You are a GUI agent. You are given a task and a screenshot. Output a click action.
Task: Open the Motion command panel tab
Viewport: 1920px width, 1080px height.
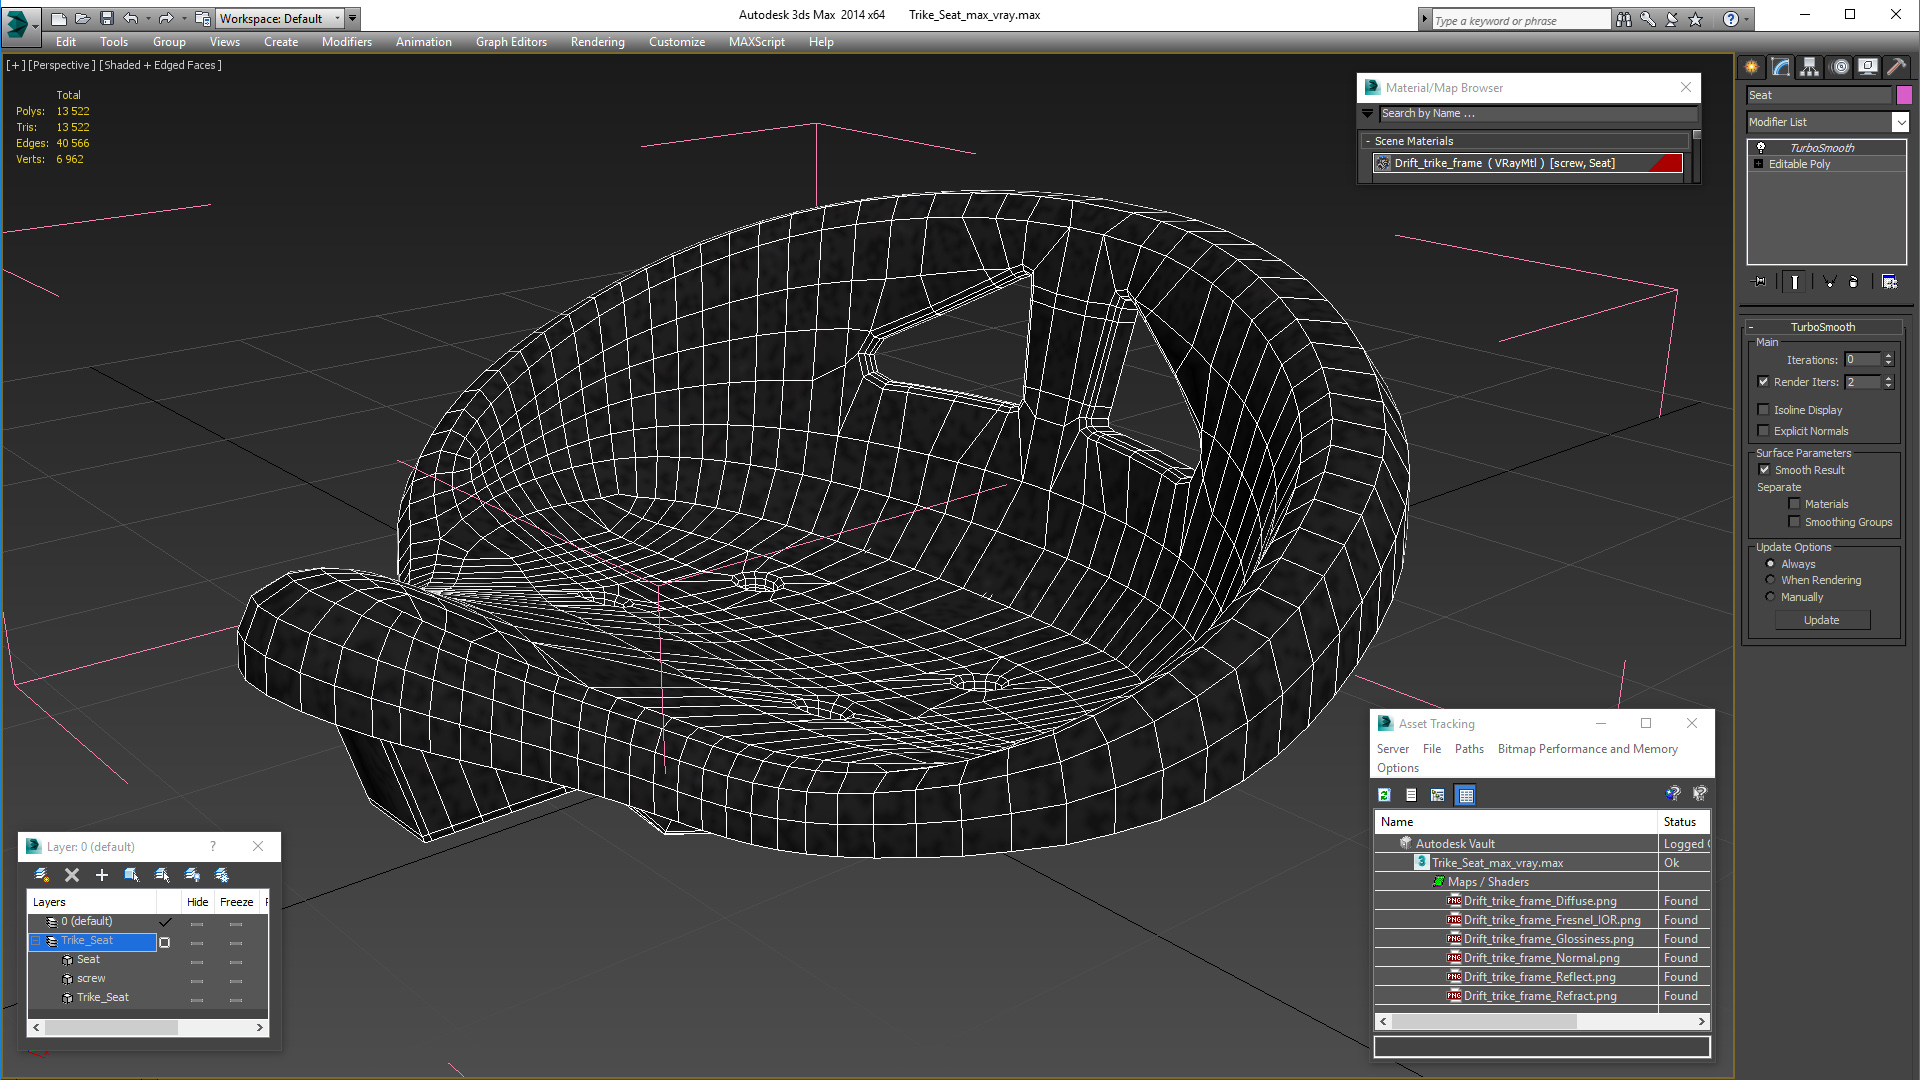(1840, 67)
